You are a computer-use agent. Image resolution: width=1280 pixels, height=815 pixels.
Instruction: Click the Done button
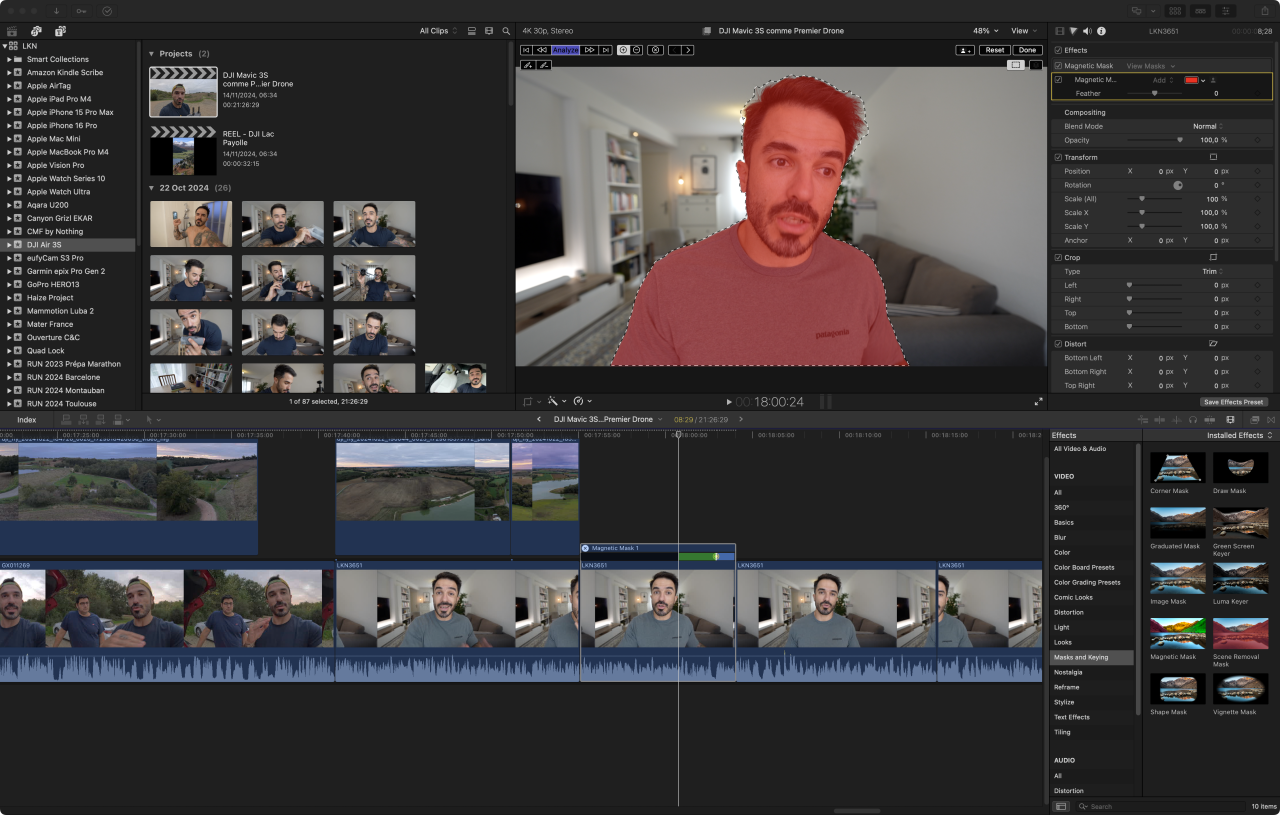(x=1027, y=50)
